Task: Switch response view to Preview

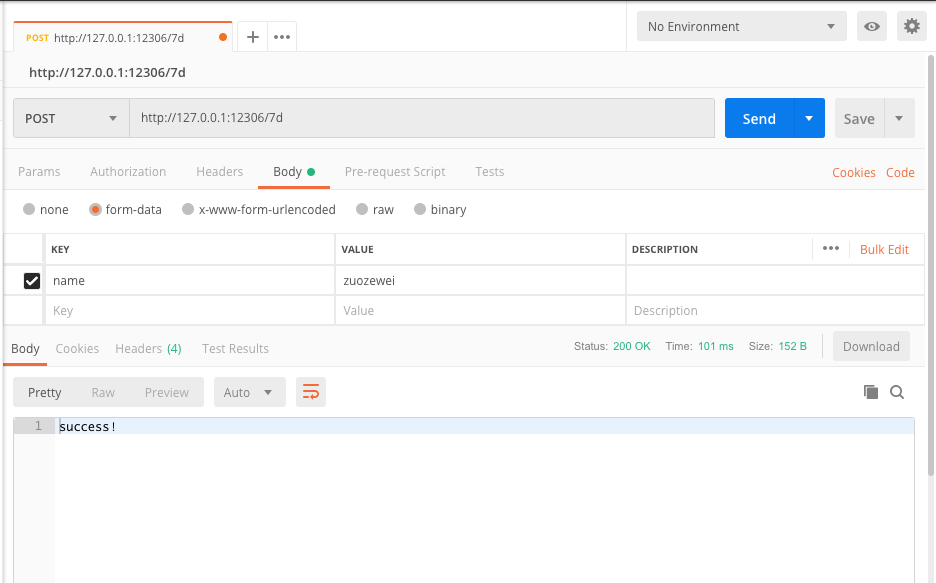Action: 167,392
